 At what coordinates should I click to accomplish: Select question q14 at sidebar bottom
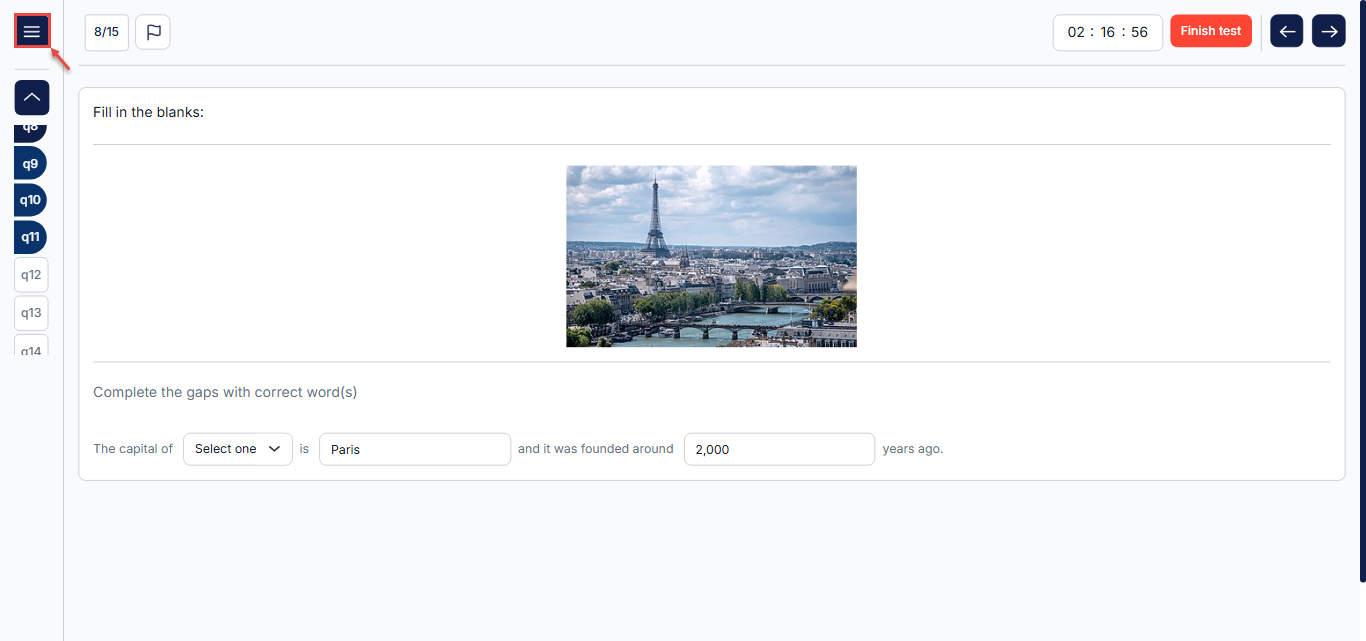pos(31,348)
